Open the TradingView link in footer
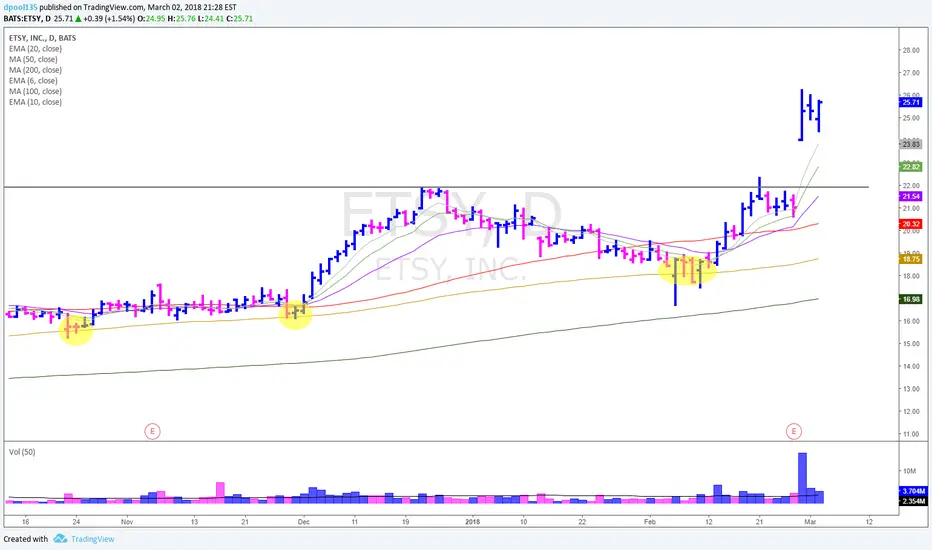 93,539
